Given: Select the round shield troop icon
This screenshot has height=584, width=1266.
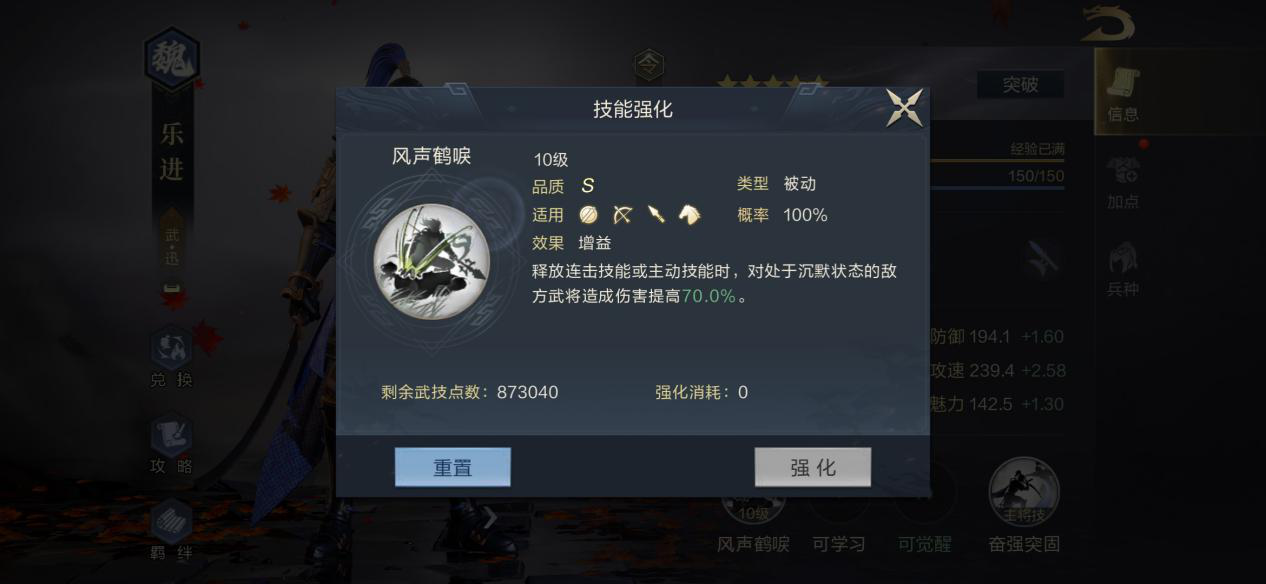Looking at the screenshot, I should (588, 215).
